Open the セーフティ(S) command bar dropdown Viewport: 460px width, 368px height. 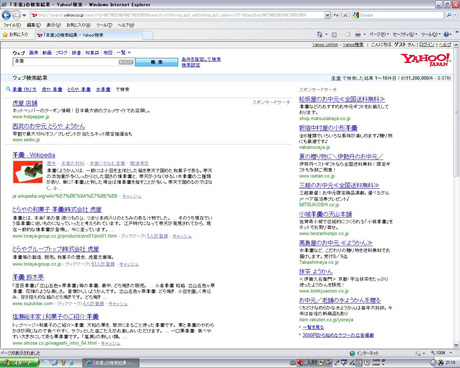[x=405, y=34]
